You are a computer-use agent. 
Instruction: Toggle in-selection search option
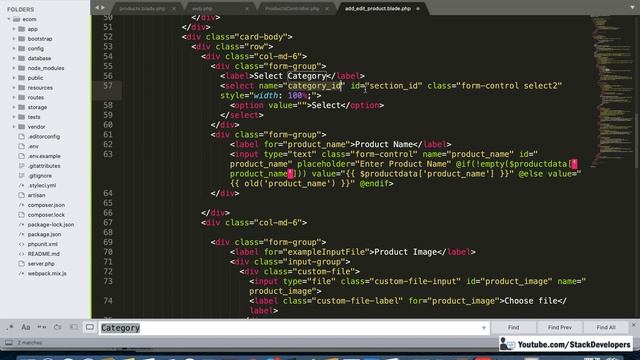click(73, 327)
